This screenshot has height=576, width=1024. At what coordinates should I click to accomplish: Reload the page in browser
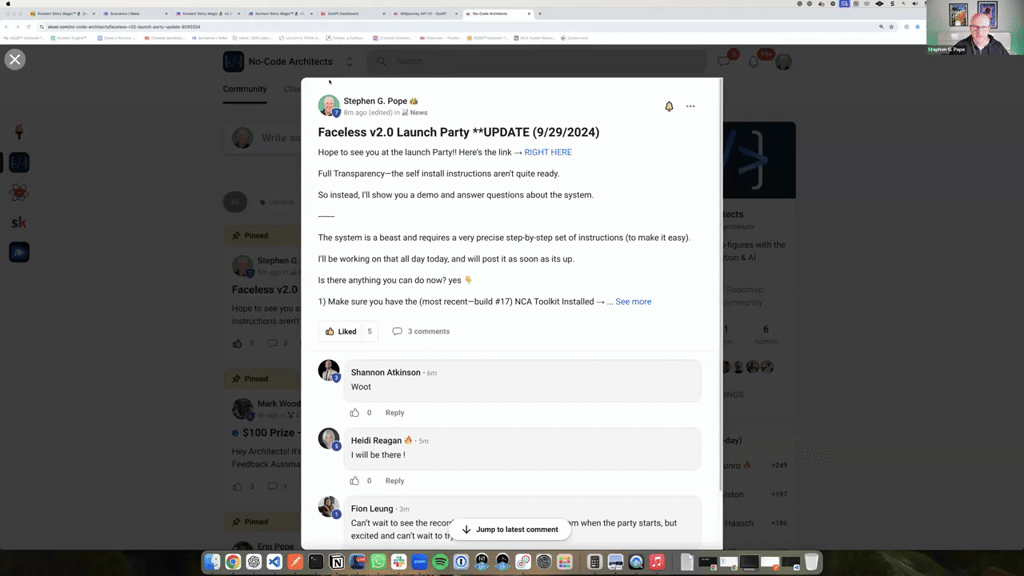pyautogui.click(x=28, y=27)
